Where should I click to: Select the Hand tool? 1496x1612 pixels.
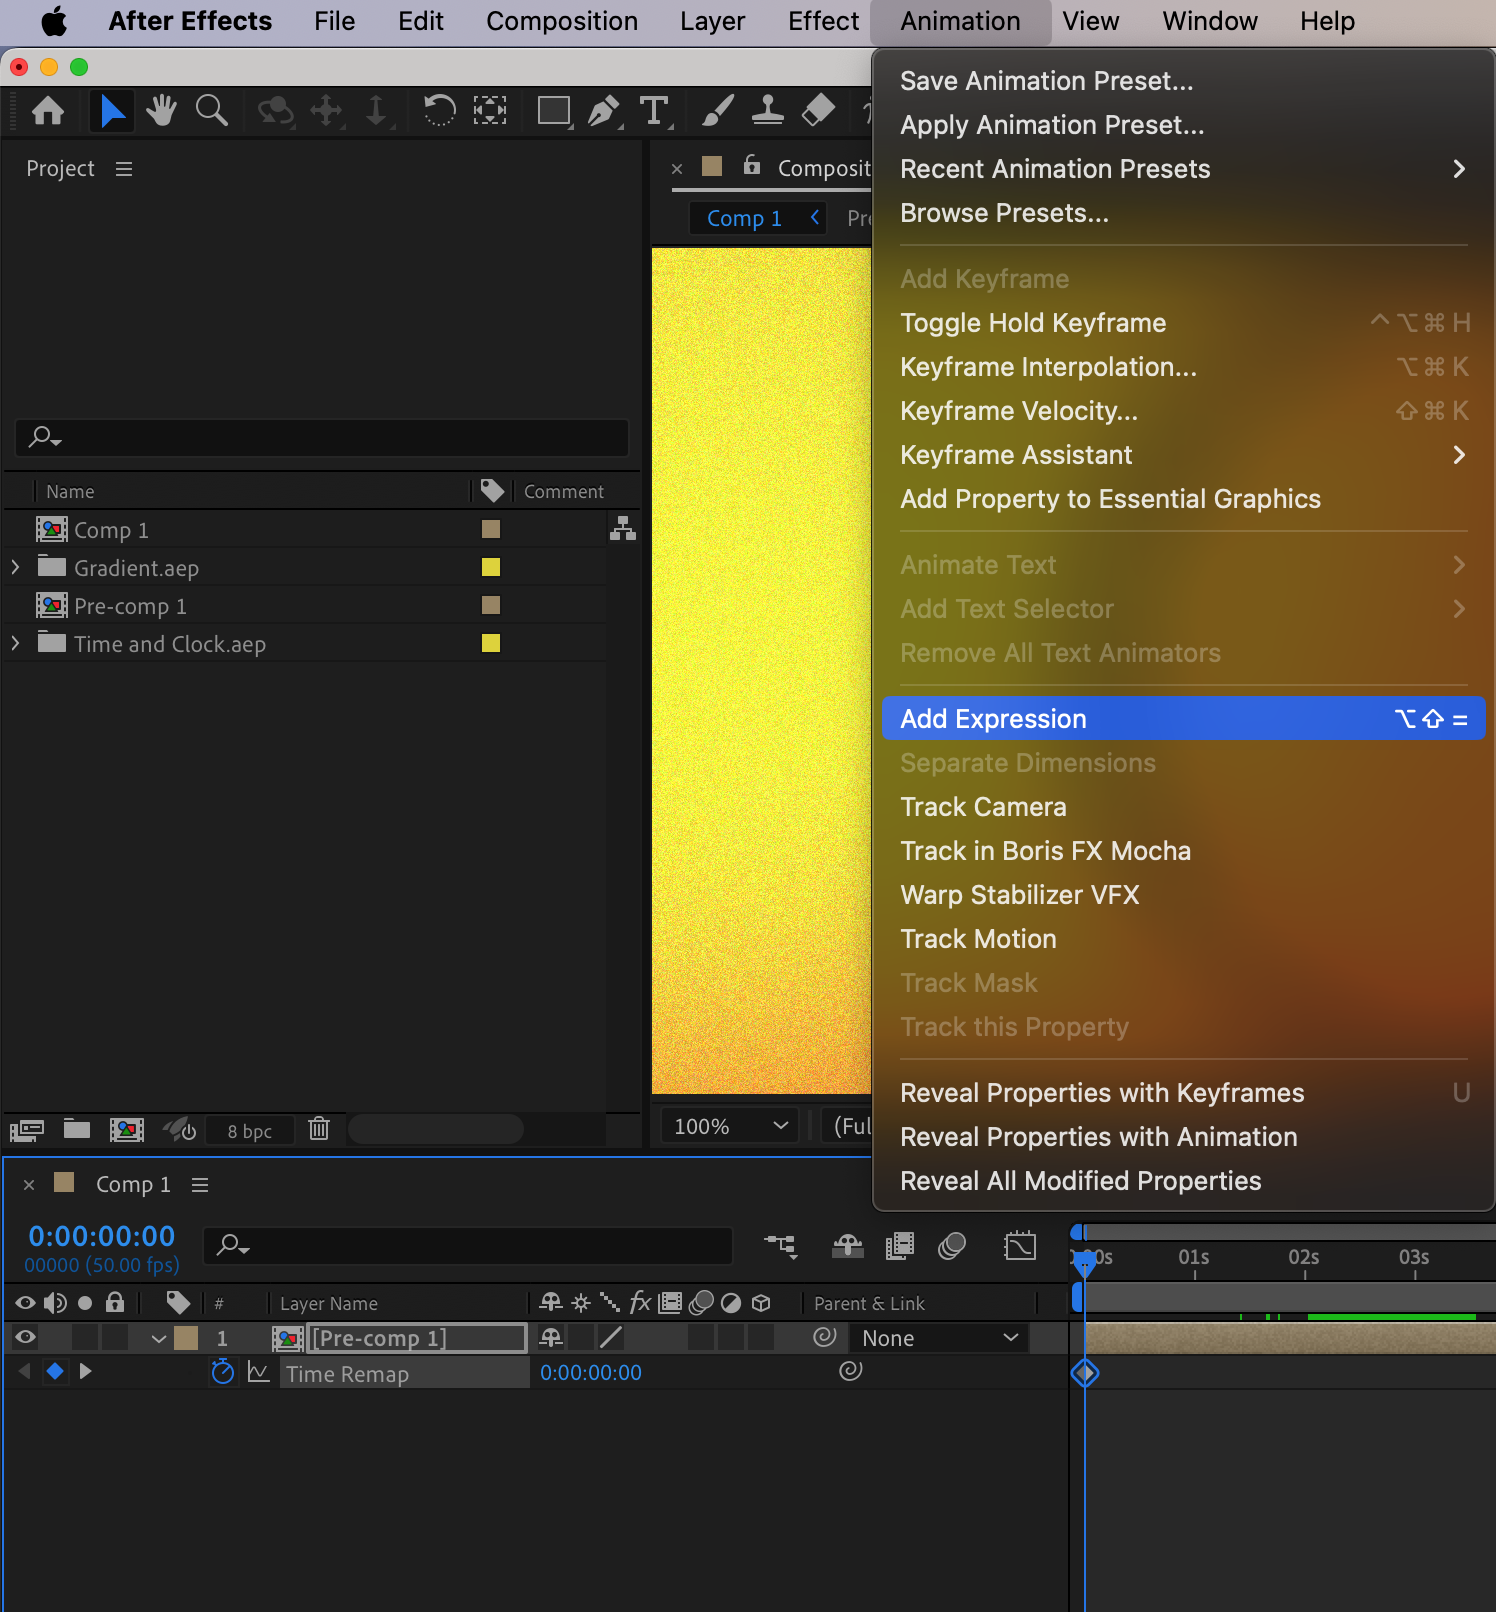tap(160, 110)
